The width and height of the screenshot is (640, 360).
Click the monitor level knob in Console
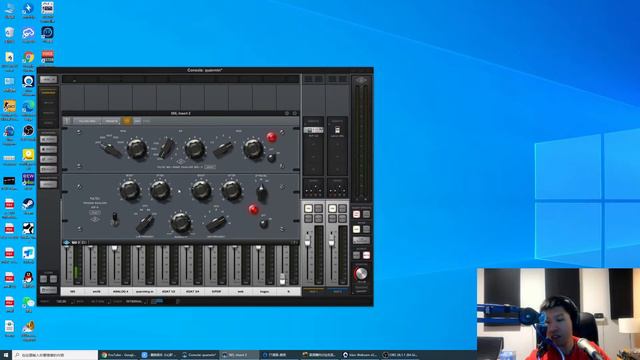(x=360, y=274)
